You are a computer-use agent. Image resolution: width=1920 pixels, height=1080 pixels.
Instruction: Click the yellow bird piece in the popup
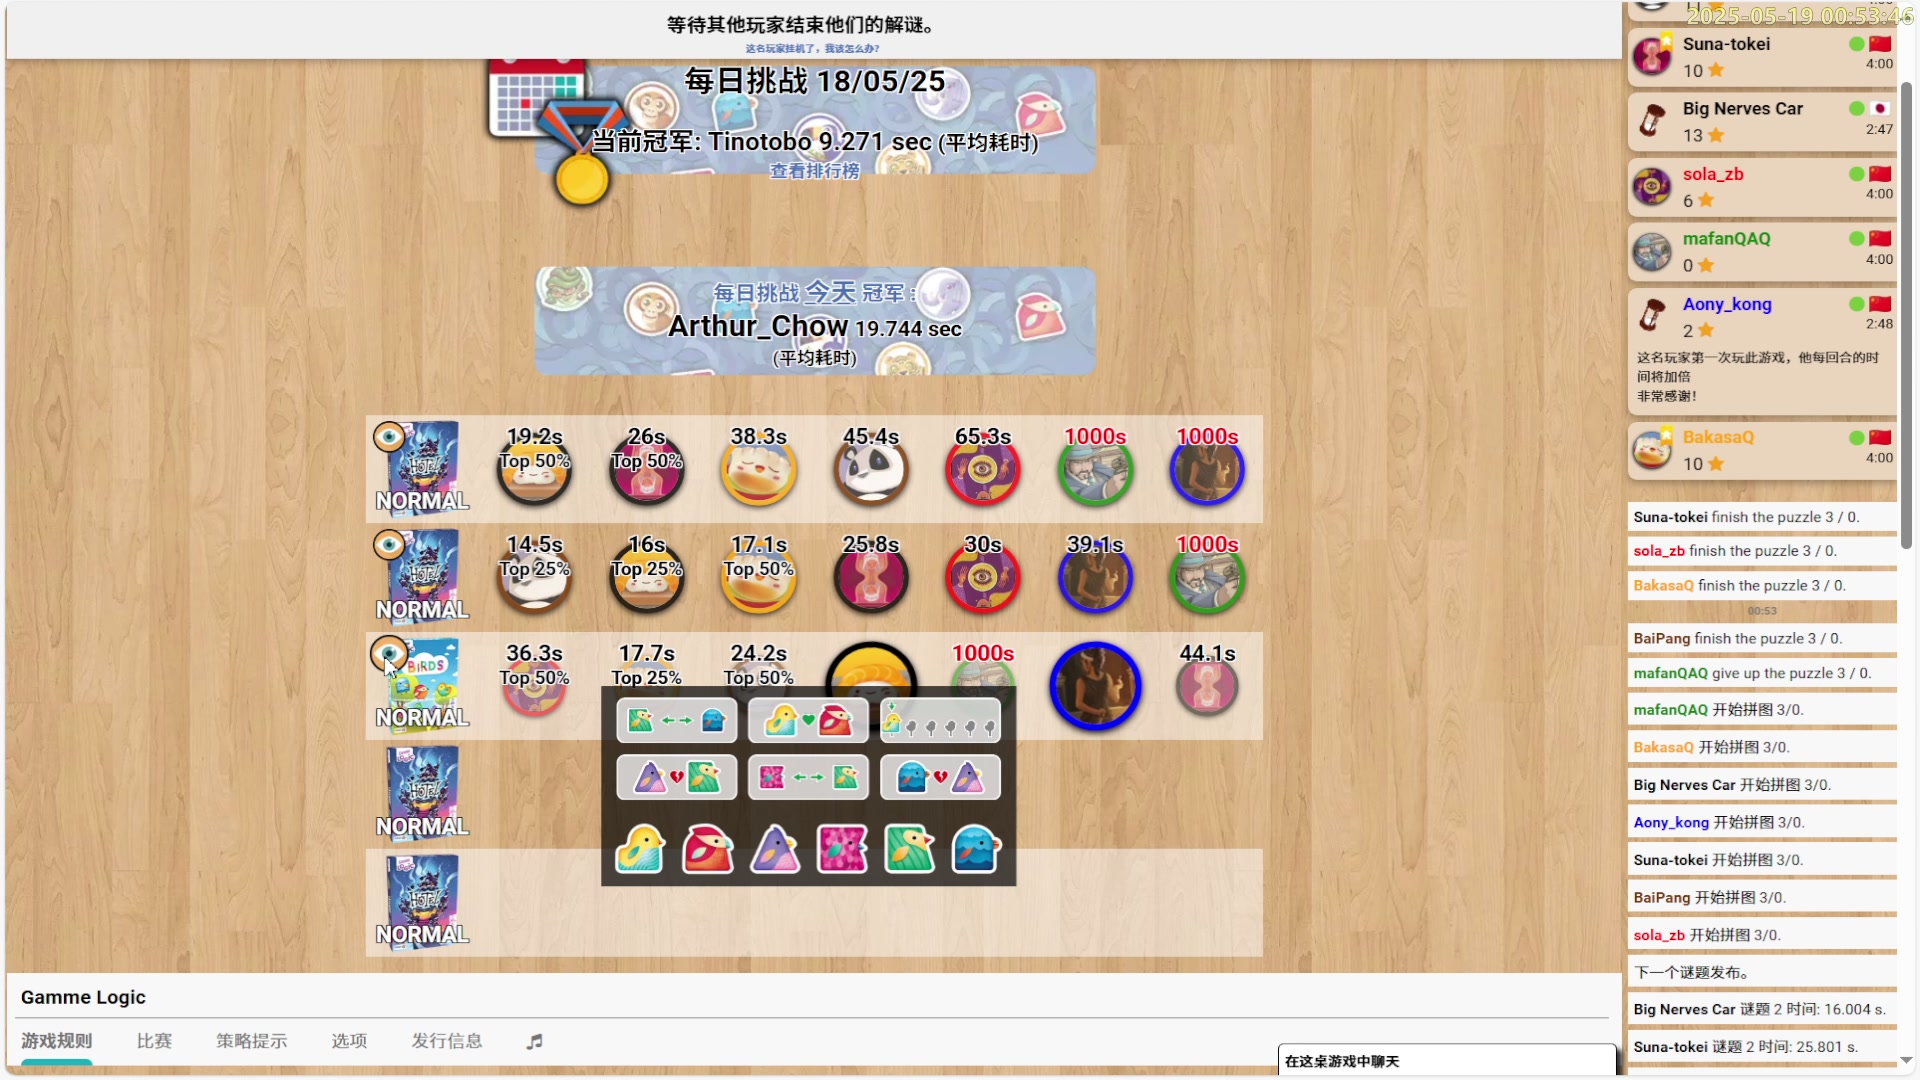click(x=640, y=849)
